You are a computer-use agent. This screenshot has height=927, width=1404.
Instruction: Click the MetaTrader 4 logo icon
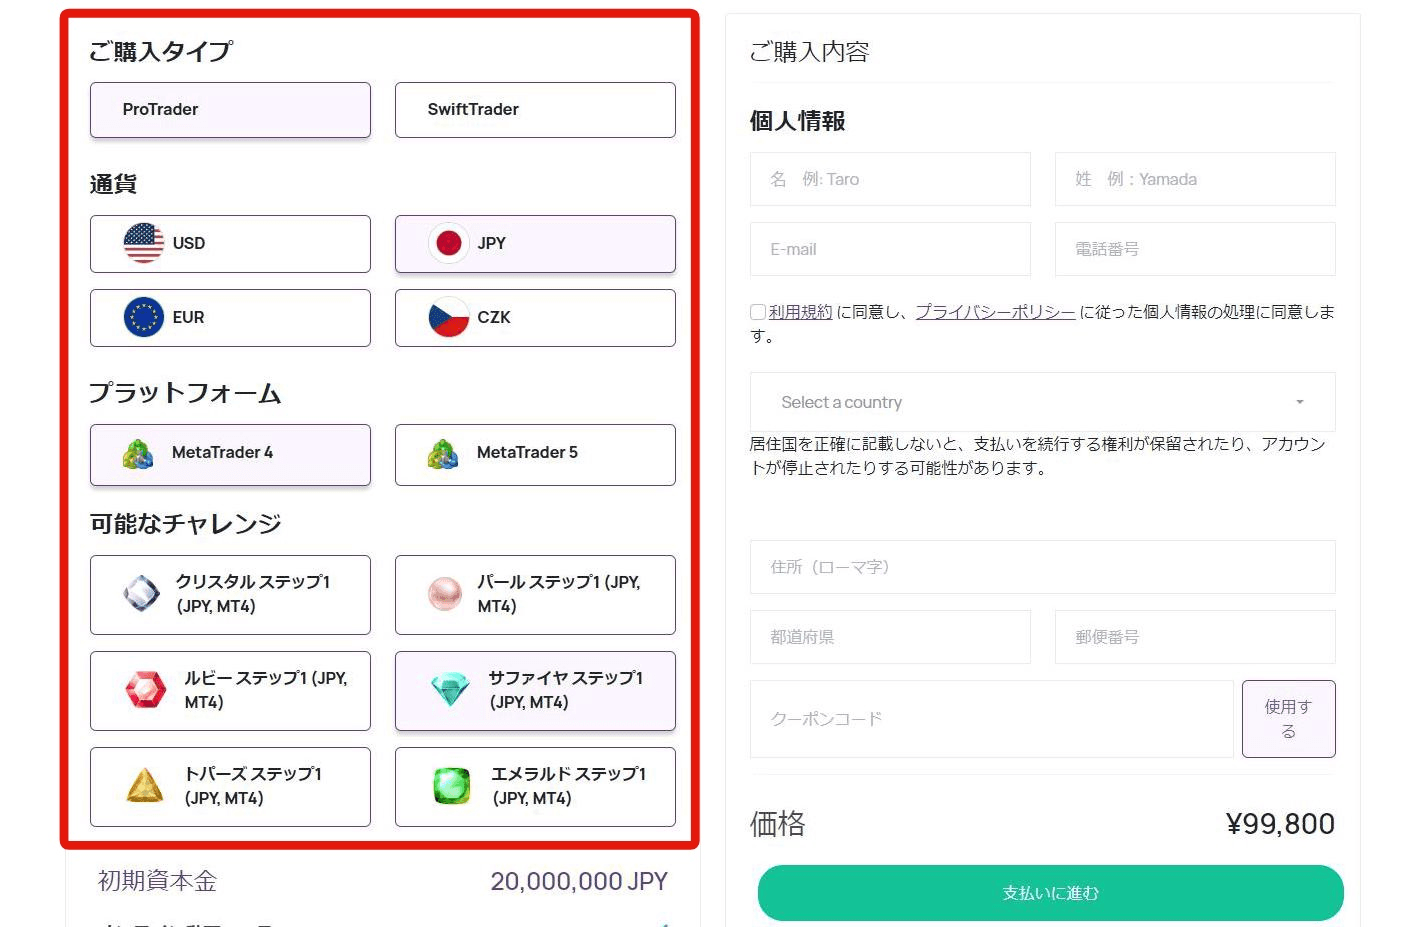click(x=138, y=454)
